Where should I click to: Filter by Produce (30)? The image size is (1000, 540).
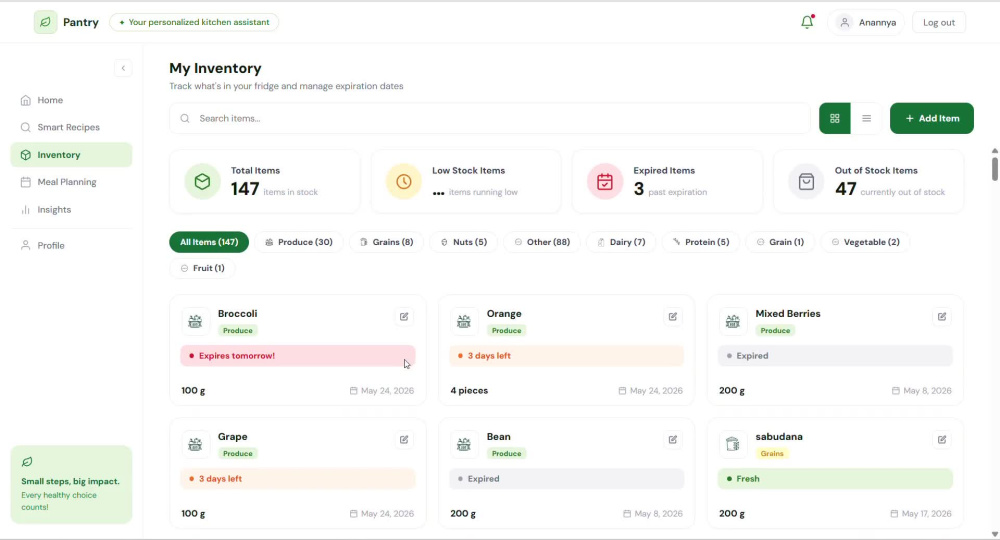point(298,242)
